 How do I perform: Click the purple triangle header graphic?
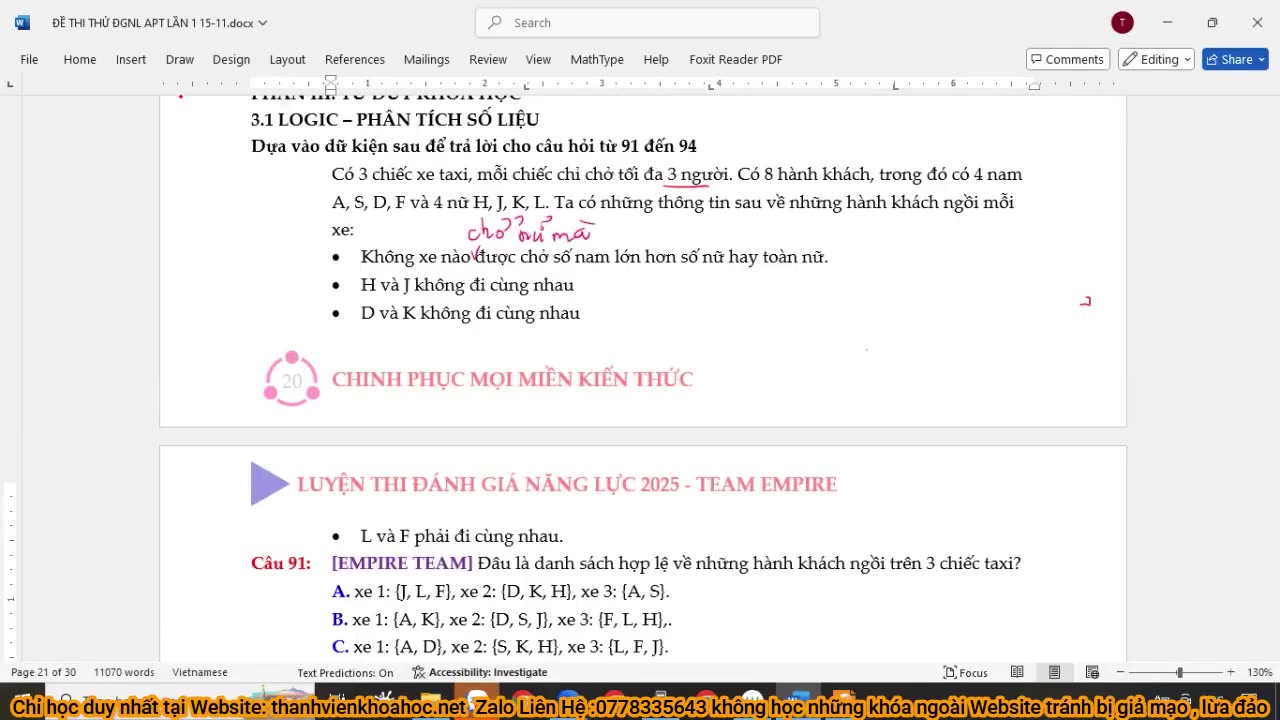(269, 484)
